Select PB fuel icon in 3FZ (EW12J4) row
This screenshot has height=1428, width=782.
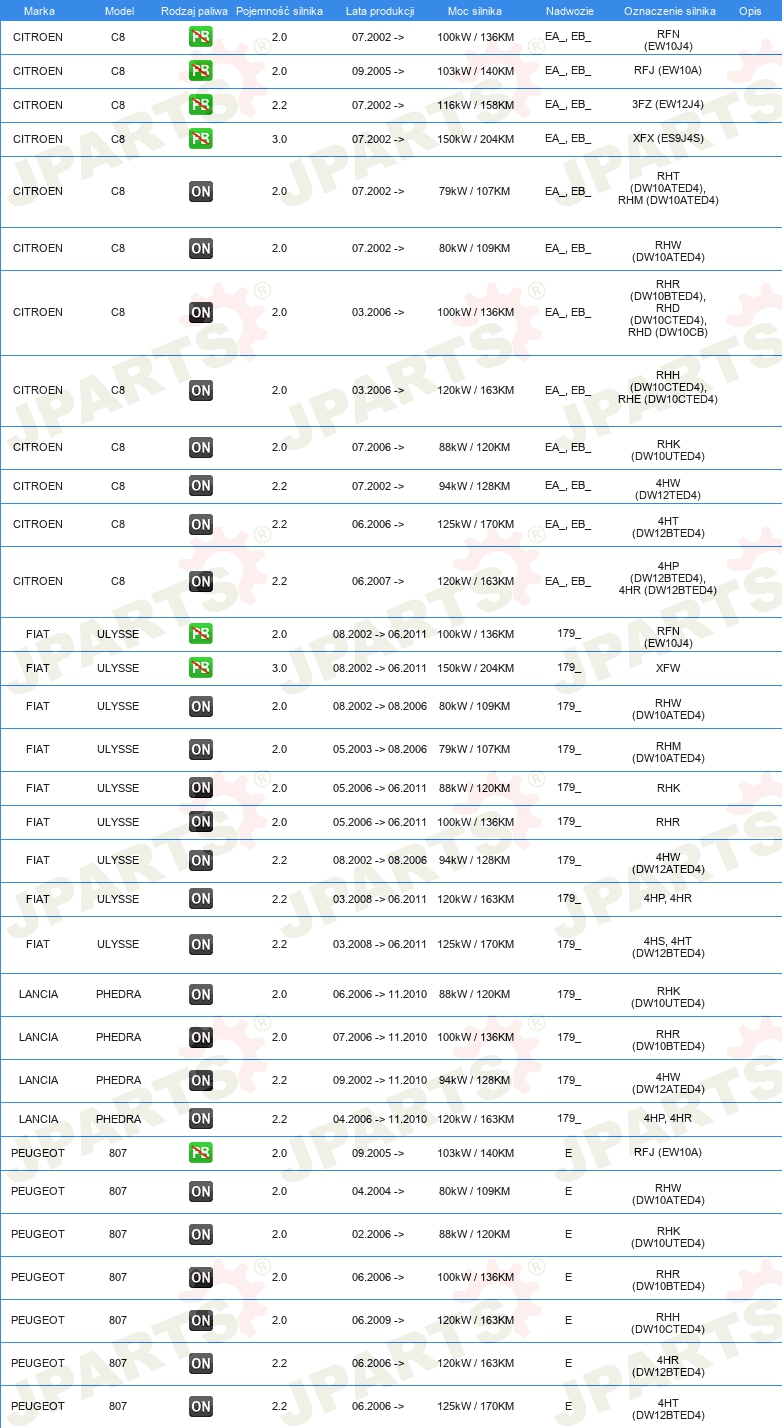(x=200, y=105)
